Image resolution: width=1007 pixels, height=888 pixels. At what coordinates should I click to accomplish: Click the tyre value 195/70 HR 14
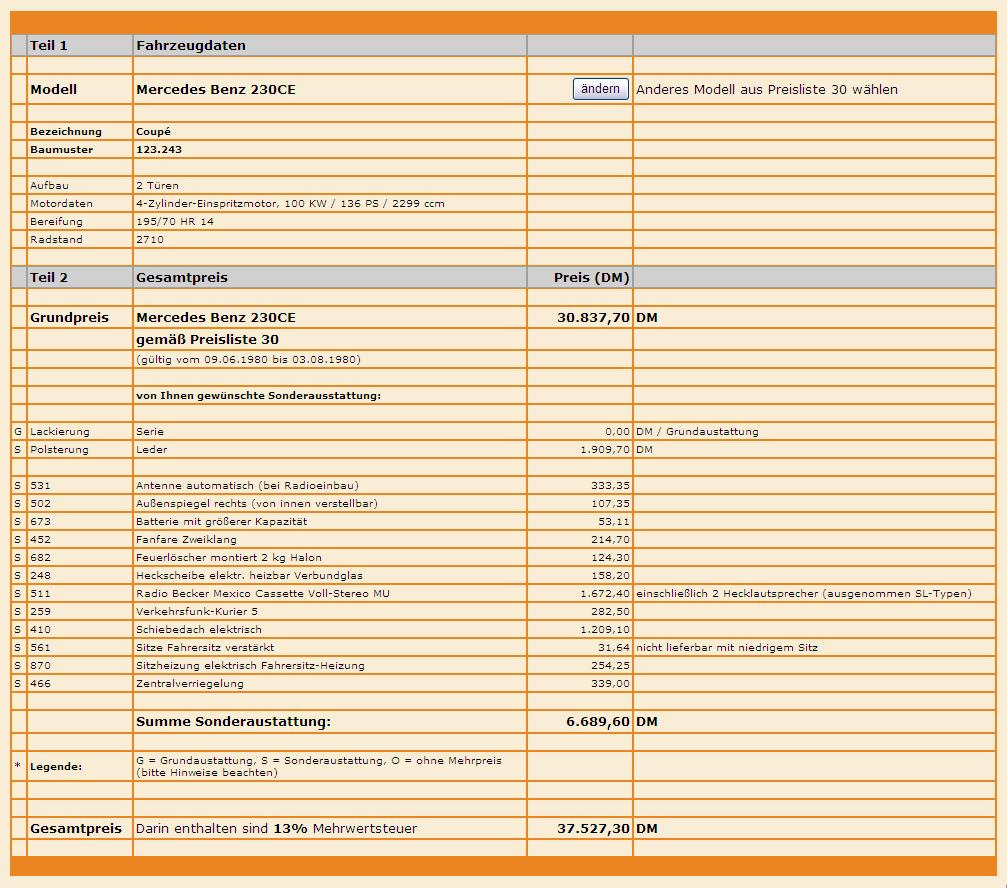[175, 222]
